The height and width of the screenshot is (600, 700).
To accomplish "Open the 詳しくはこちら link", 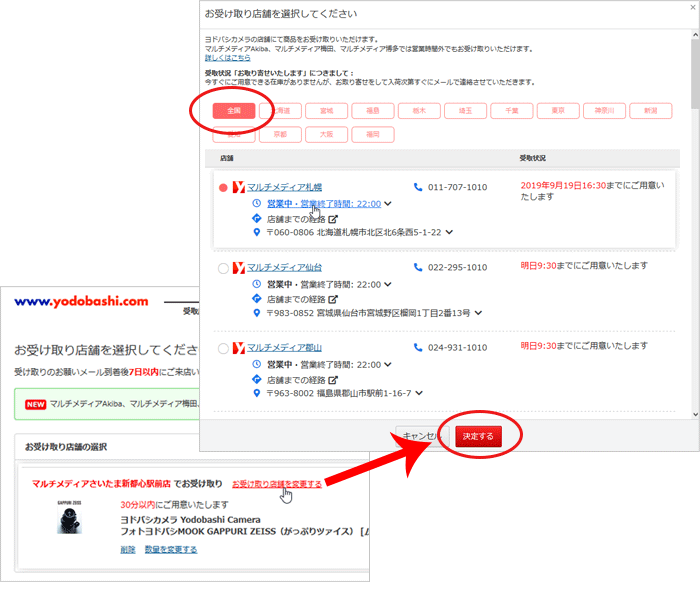I will [228, 58].
